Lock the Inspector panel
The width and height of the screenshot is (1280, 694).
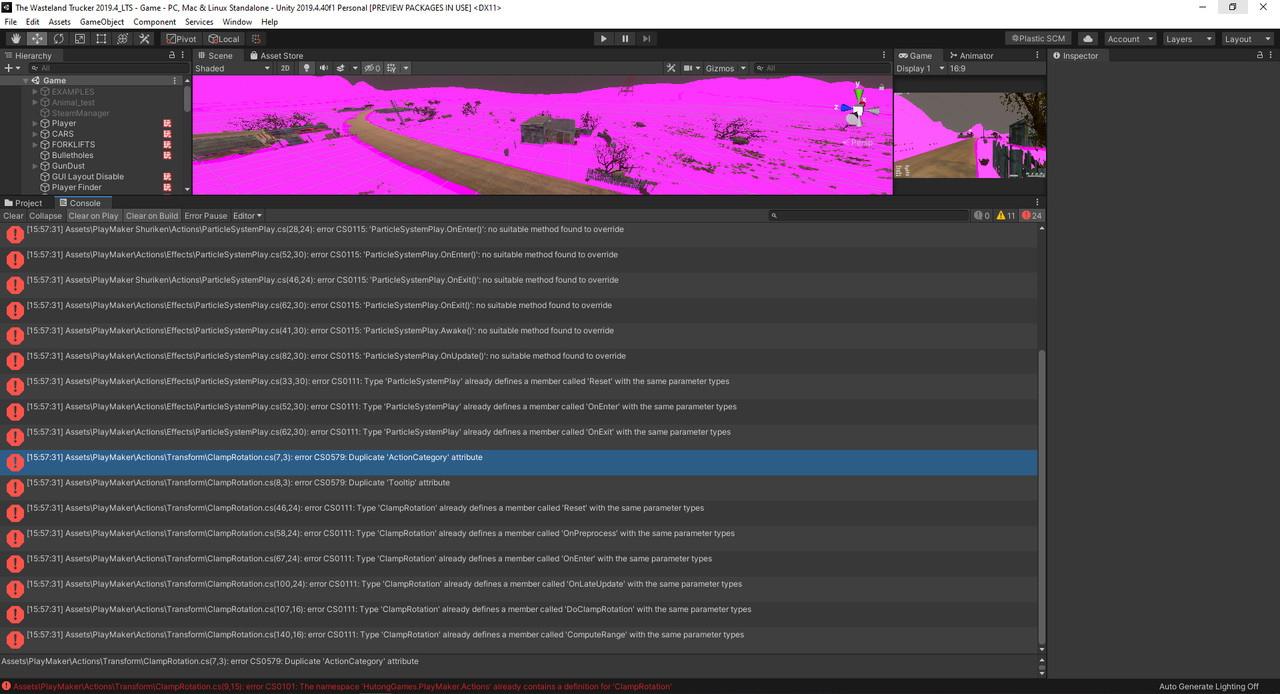[x=1259, y=56]
